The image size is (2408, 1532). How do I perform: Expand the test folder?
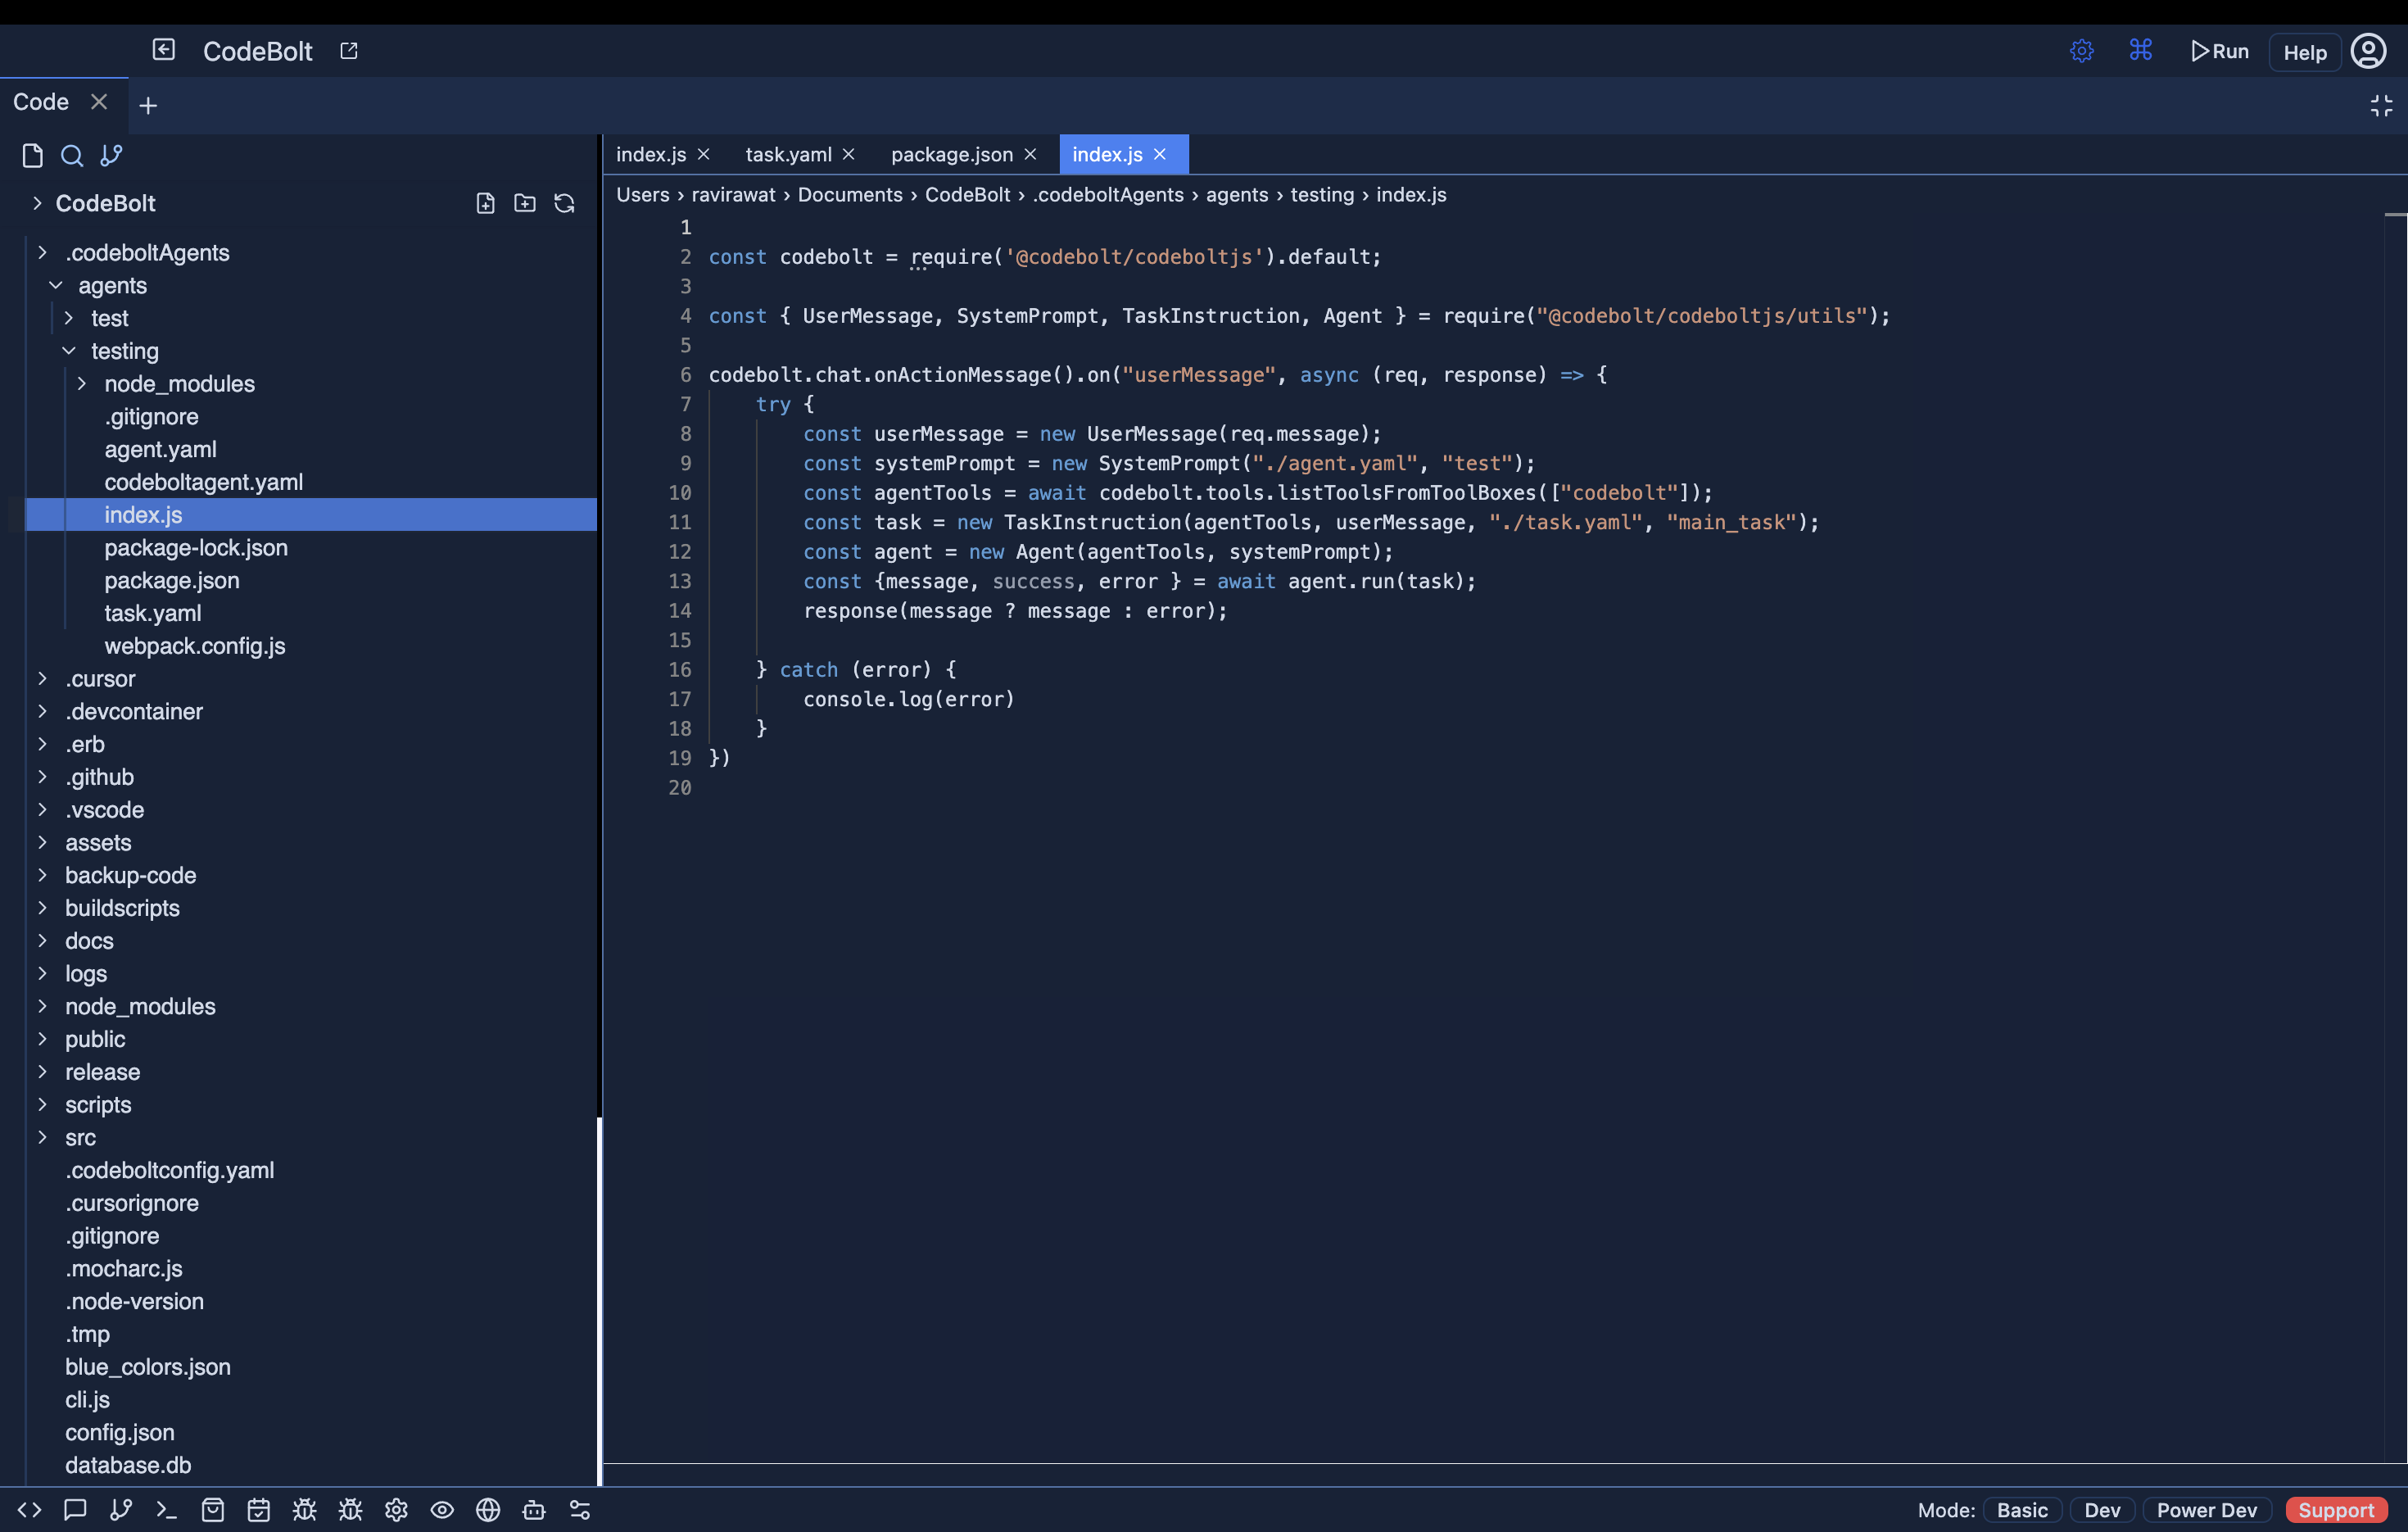point(69,318)
